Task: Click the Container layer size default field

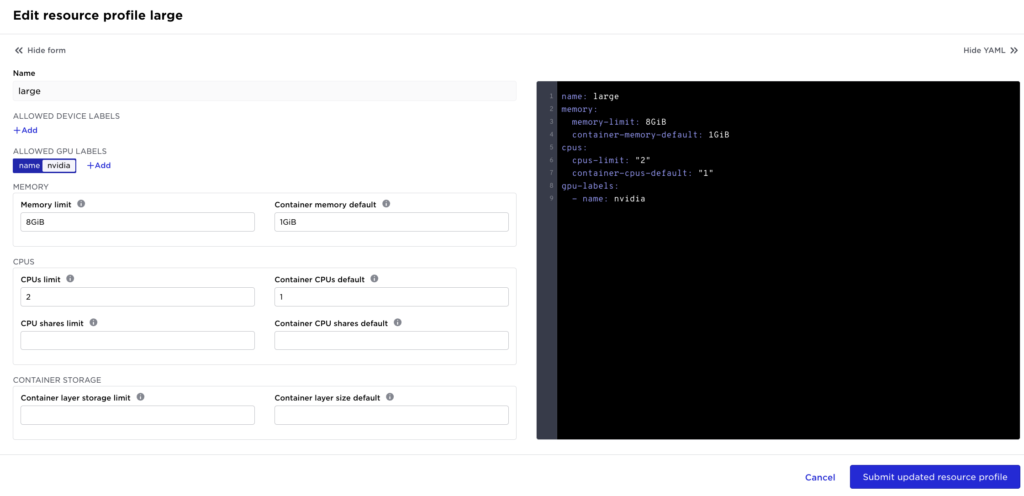Action: click(391, 415)
